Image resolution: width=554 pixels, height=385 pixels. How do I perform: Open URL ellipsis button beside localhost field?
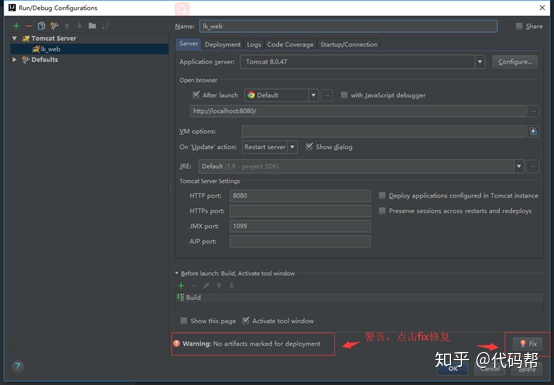pyautogui.click(x=533, y=111)
